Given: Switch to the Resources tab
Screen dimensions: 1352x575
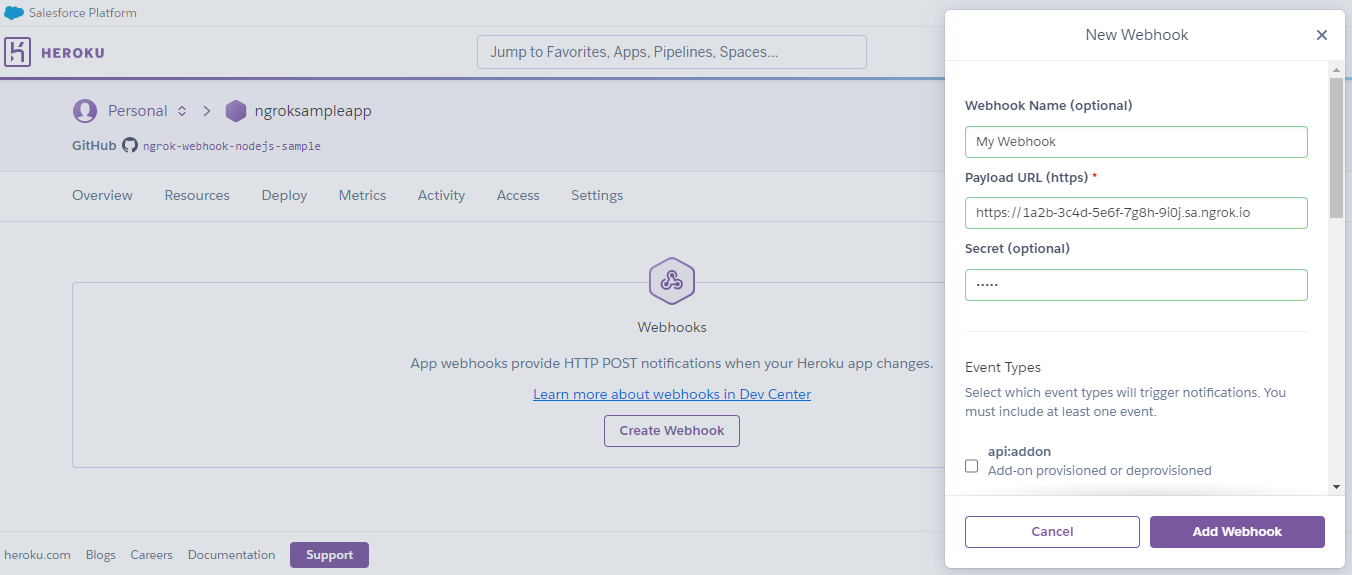Looking at the screenshot, I should pos(197,196).
